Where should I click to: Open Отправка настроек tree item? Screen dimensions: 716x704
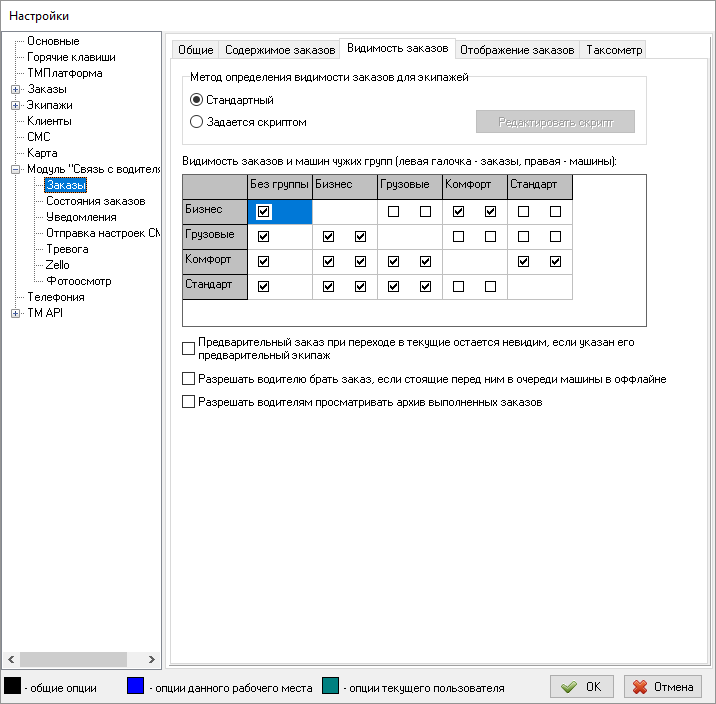click(103, 233)
